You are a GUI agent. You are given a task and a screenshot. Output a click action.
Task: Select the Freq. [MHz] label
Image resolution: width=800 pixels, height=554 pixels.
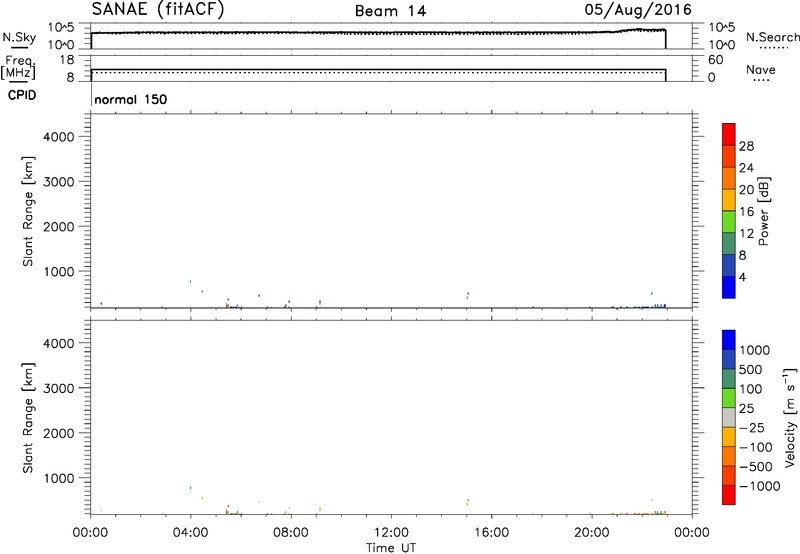point(18,67)
